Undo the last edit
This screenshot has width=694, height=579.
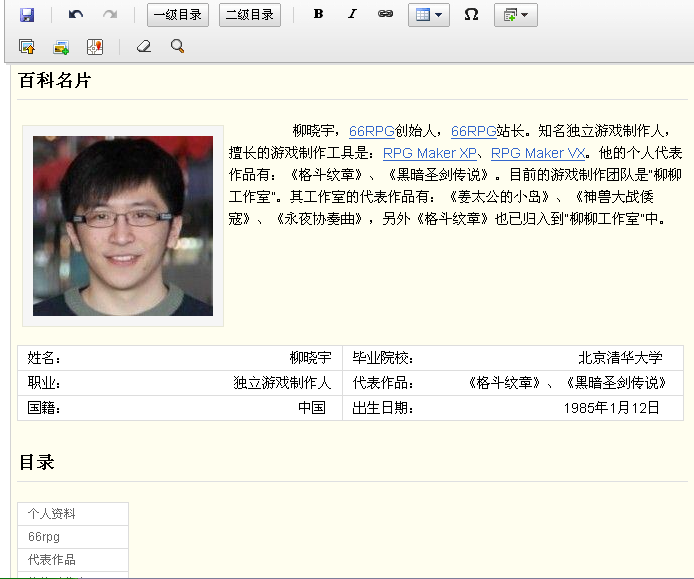[x=76, y=15]
